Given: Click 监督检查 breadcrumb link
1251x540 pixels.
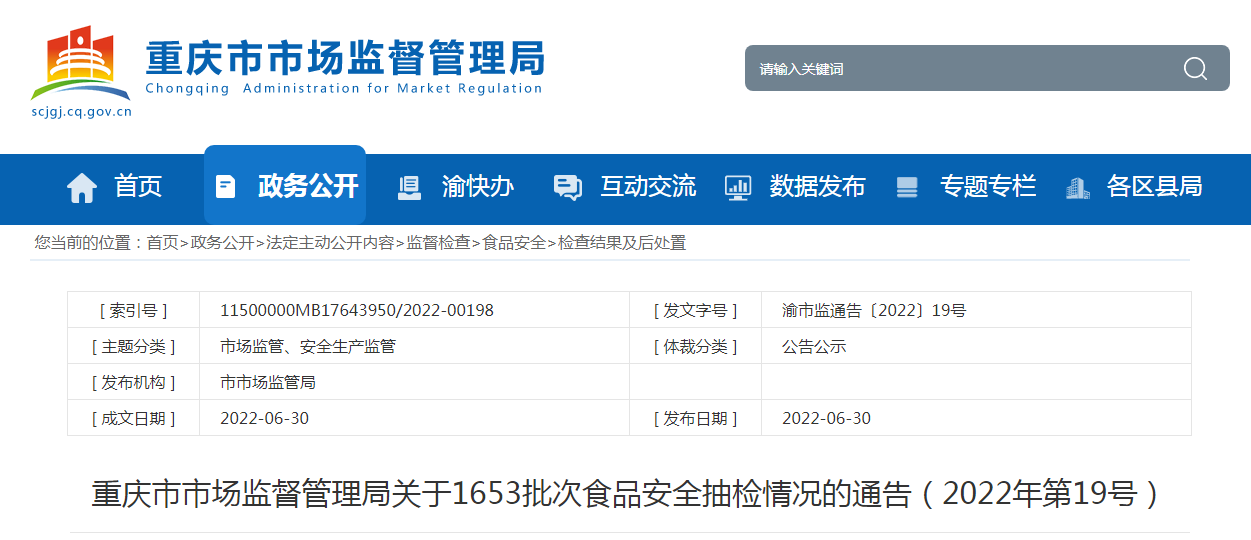Looking at the screenshot, I should pos(438,243).
